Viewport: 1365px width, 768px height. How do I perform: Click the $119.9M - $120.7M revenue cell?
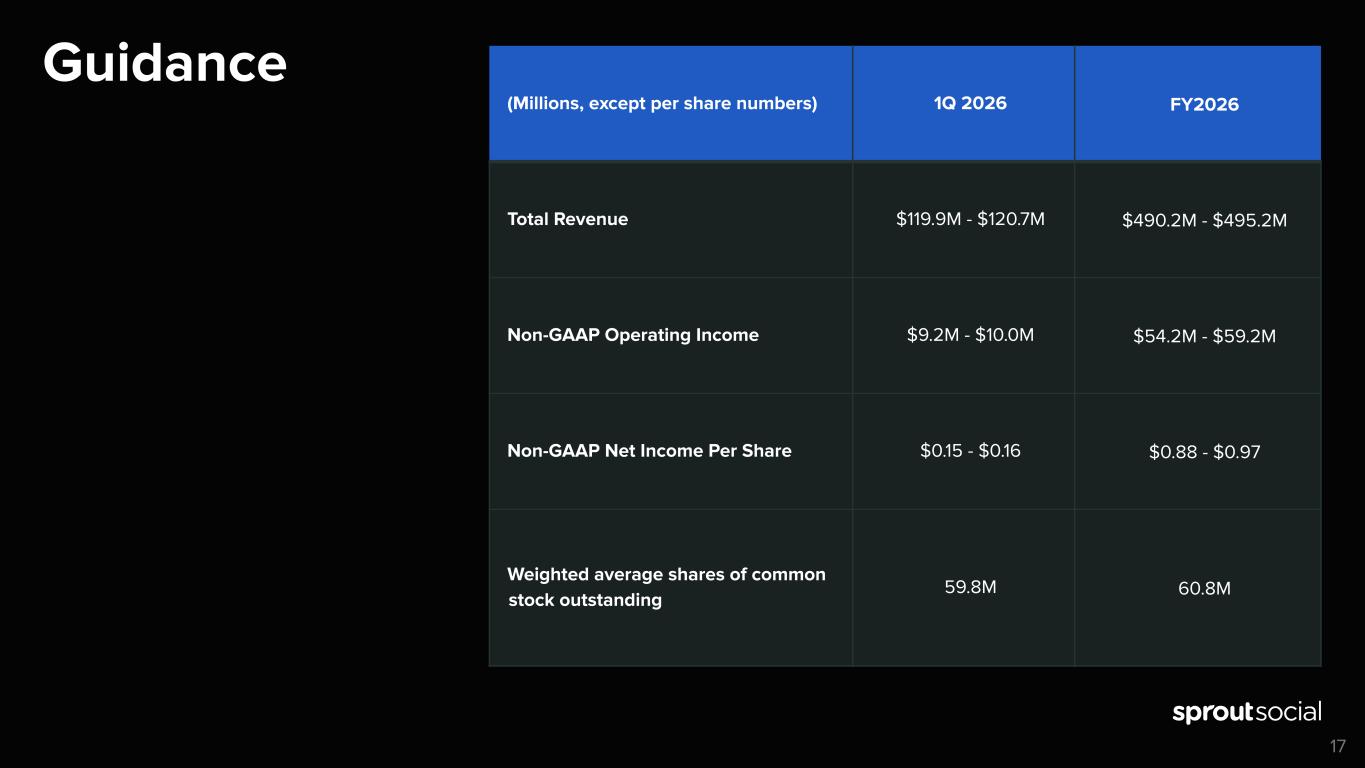(970, 219)
